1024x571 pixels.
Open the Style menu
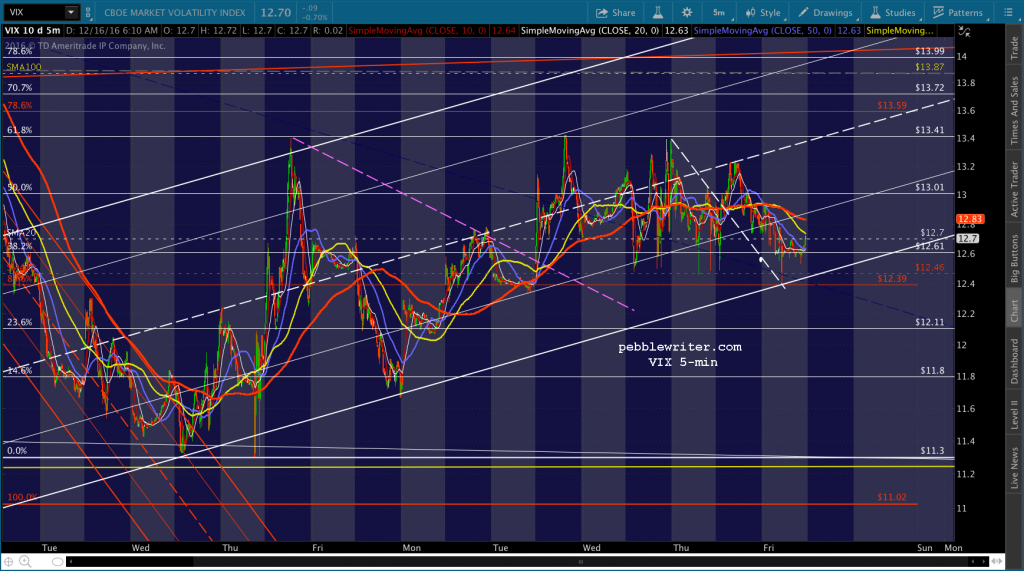pos(763,12)
